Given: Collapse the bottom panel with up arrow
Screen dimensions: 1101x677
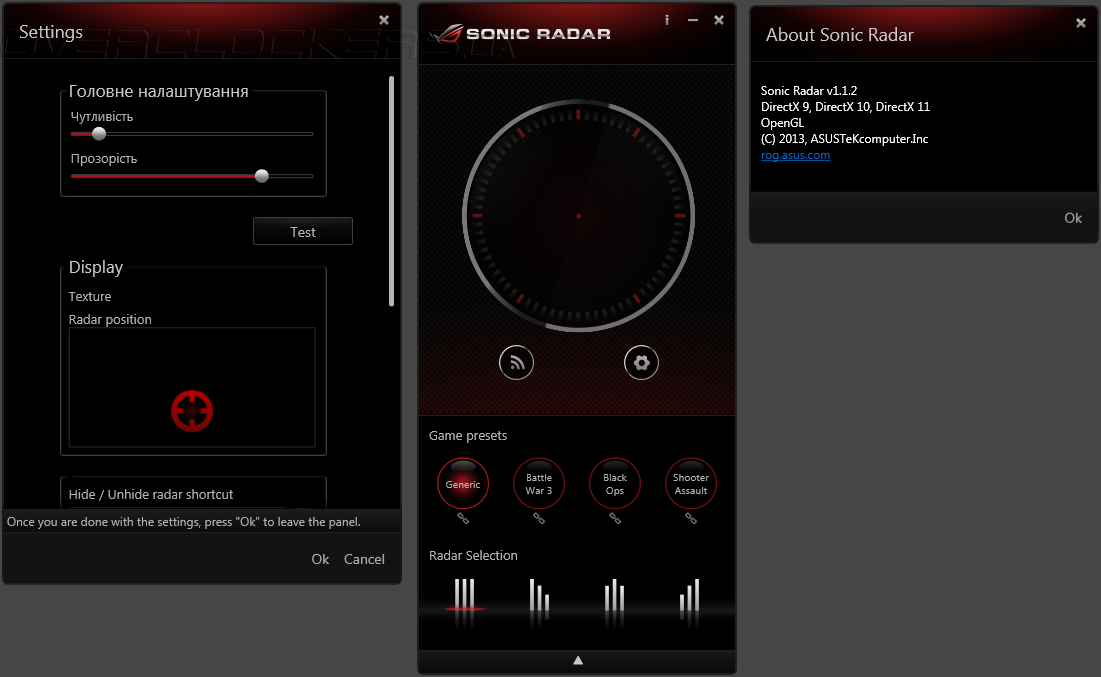Looking at the screenshot, I should pyautogui.click(x=578, y=660).
